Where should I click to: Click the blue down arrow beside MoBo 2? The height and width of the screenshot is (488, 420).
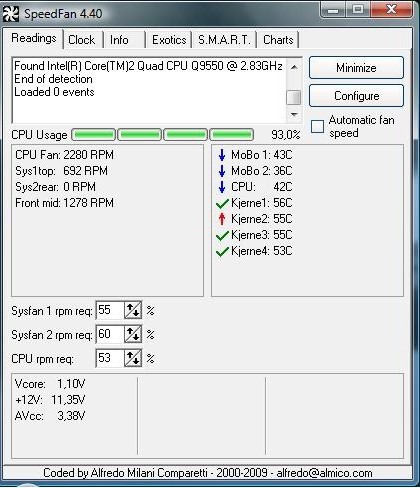click(x=222, y=171)
